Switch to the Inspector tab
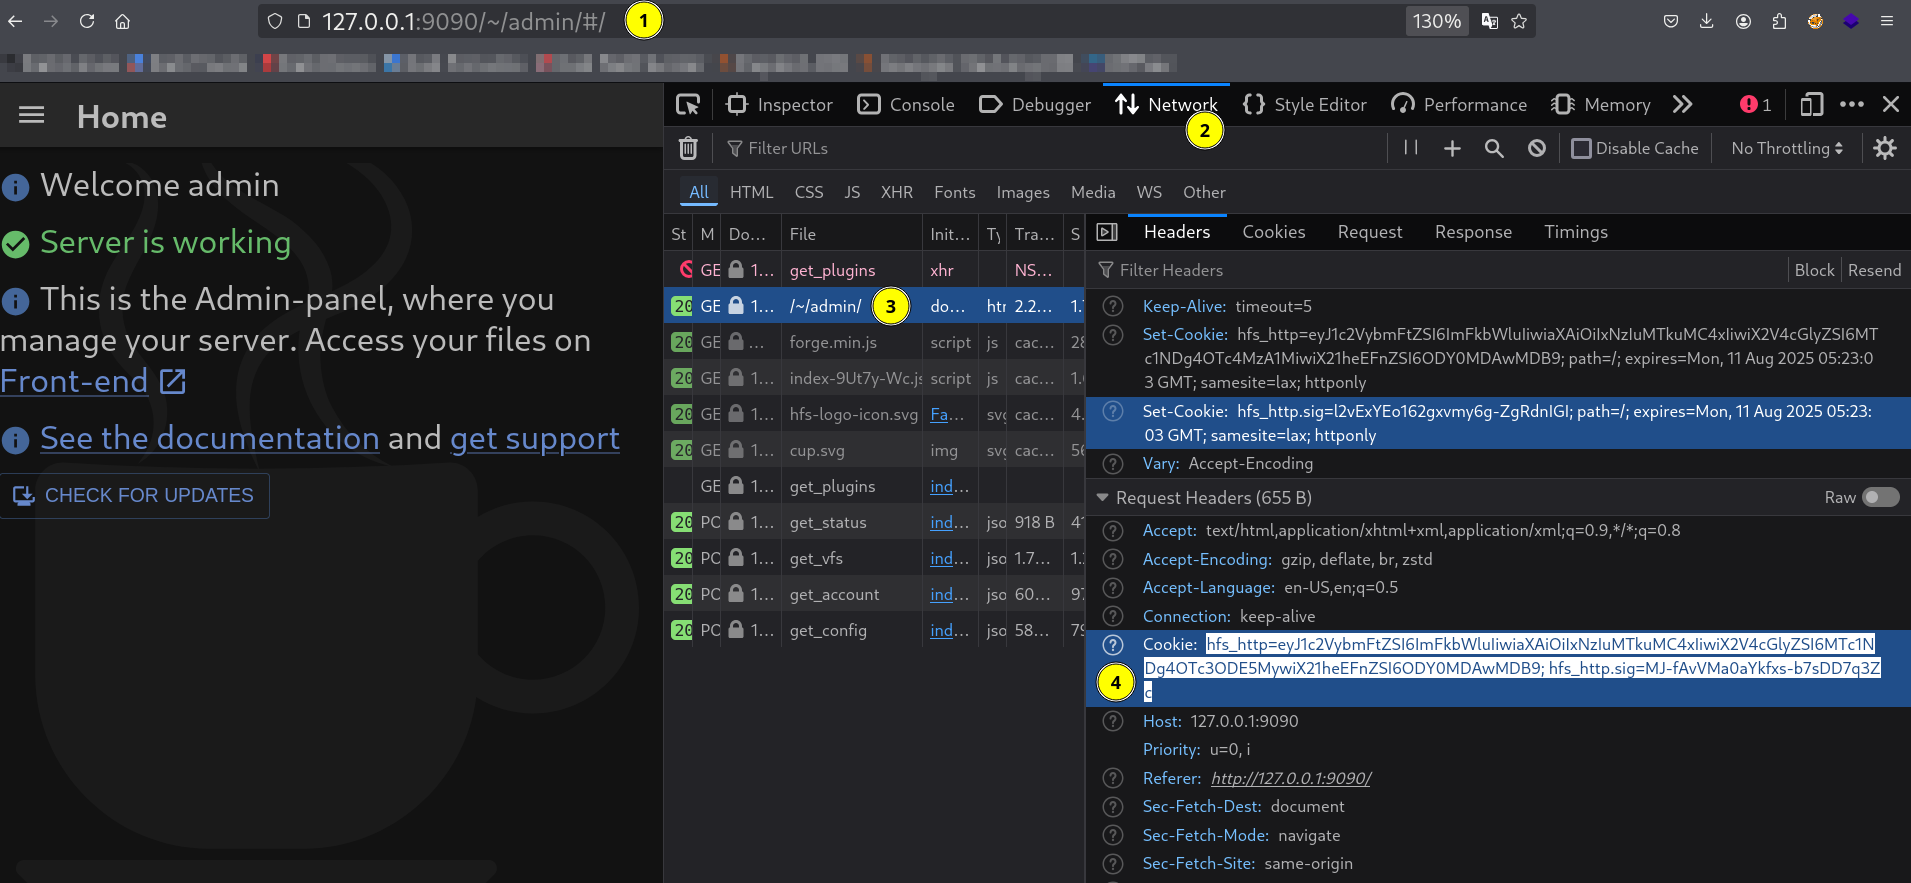This screenshot has height=883, width=1911. pos(780,104)
